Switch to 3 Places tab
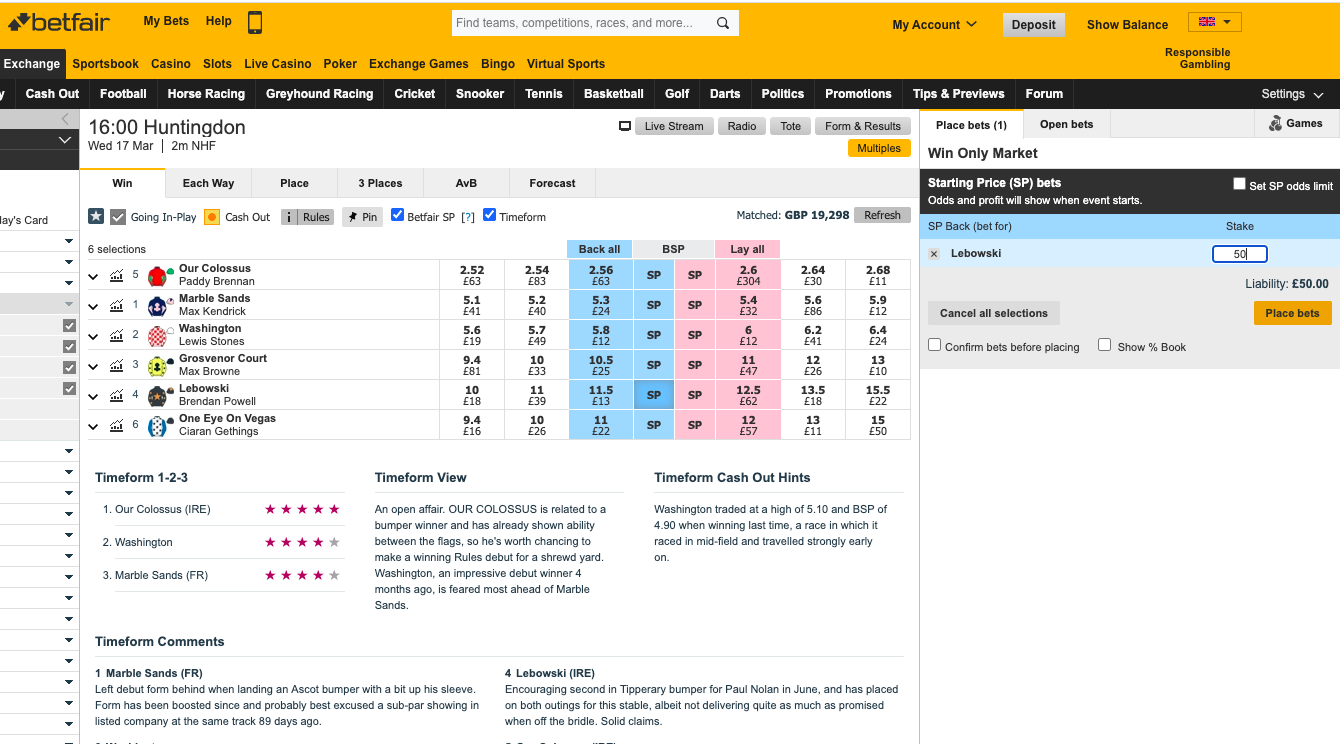This screenshot has width=1340, height=744. 380,183
